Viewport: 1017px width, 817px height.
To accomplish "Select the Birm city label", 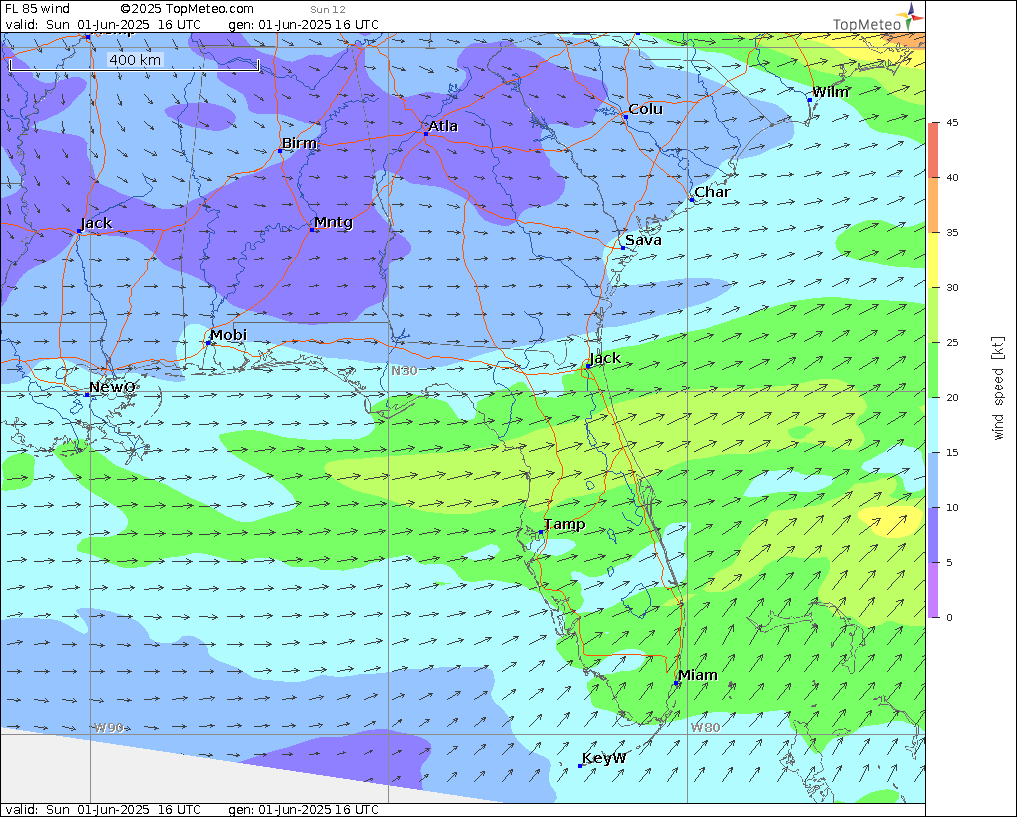I will click(300, 143).
